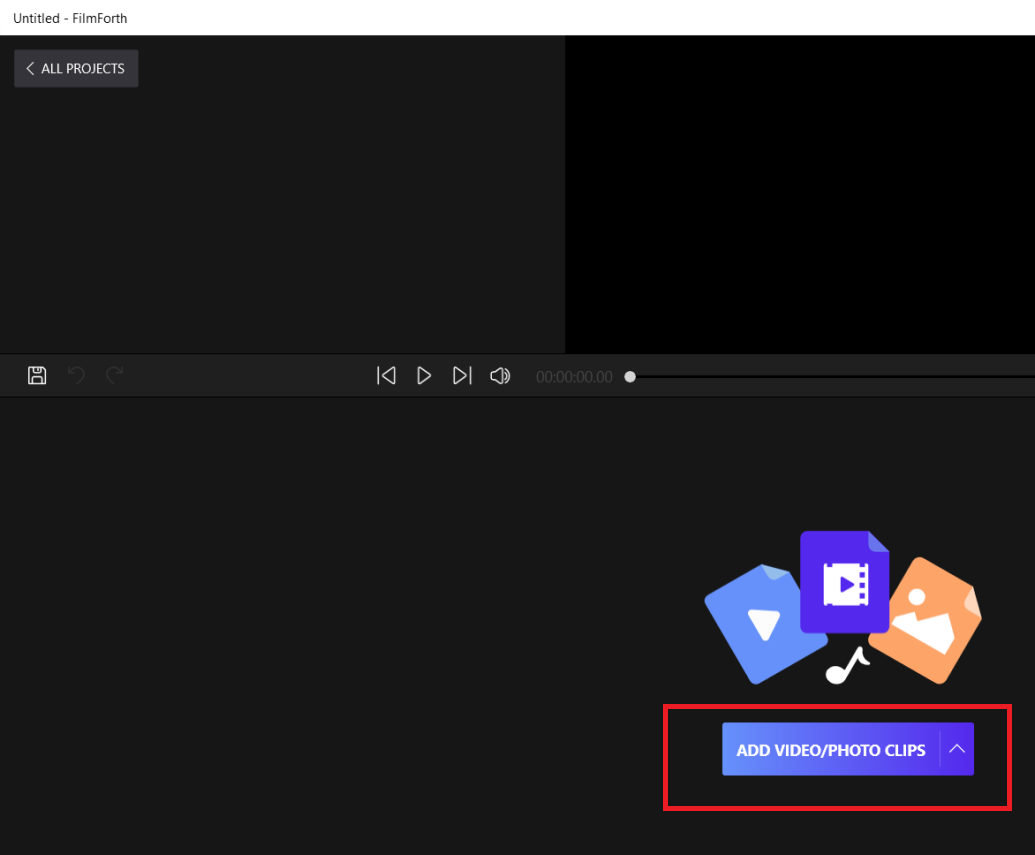
Task: Expand the Add Clips options chevron
Action: 957,749
